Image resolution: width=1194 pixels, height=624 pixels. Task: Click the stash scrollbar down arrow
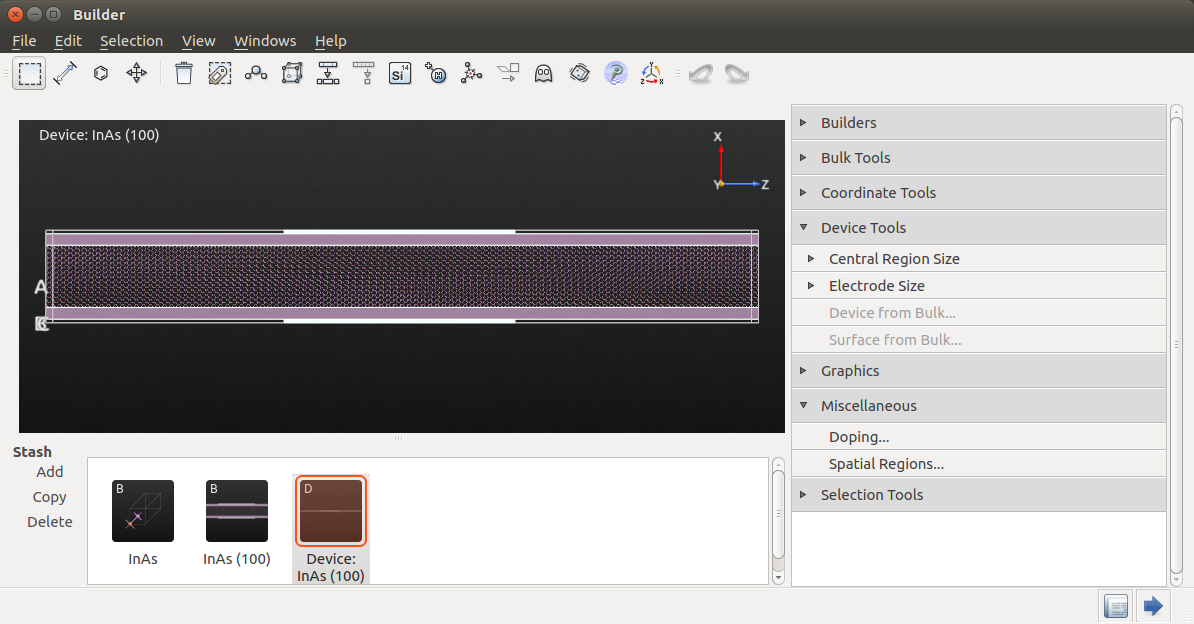point(778,578)
